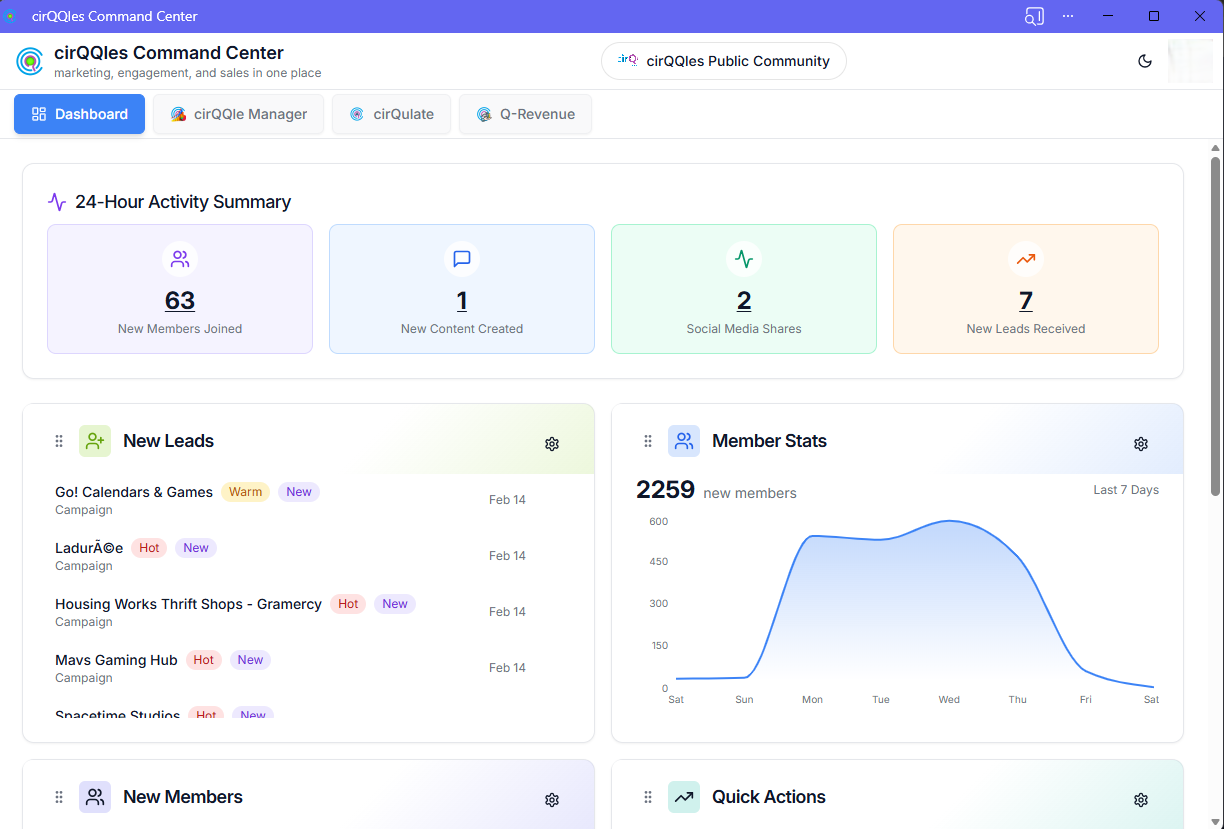The width and height of the screenshot is (1224, 829).
Task: Click the Member Stats people icon
Action: (684, 440)
